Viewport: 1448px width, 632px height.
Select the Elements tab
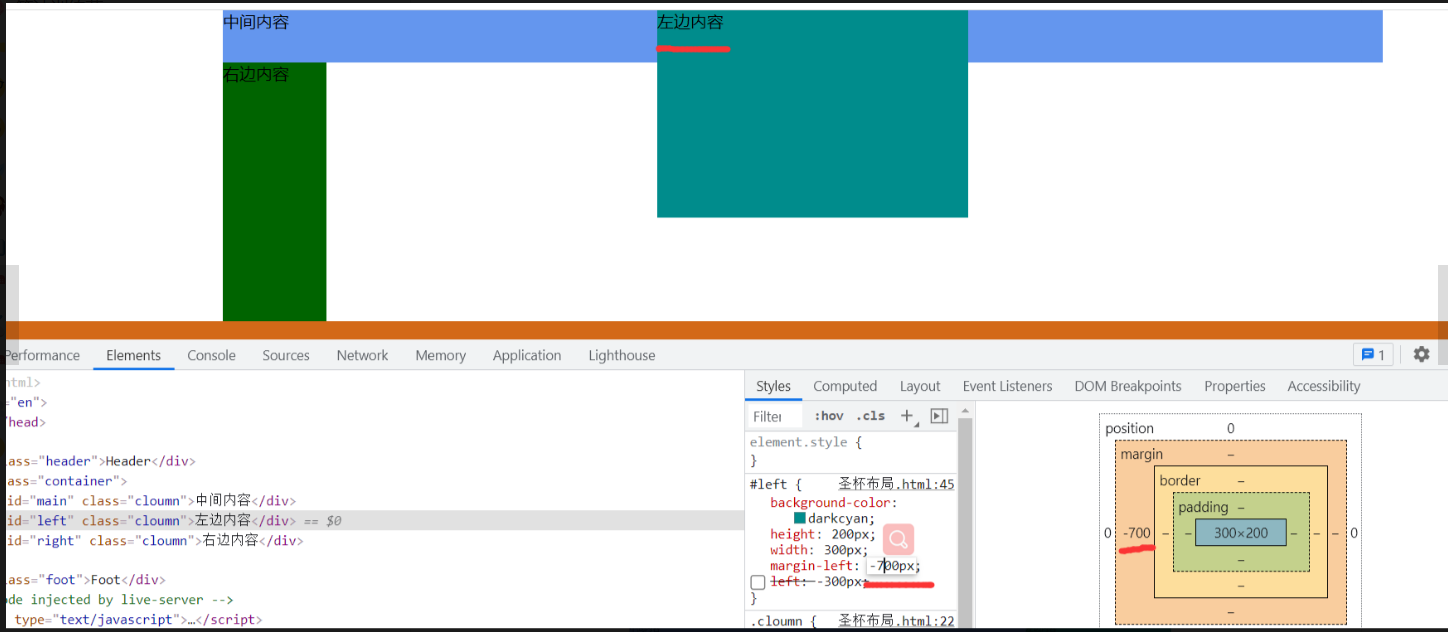(133, 355)
